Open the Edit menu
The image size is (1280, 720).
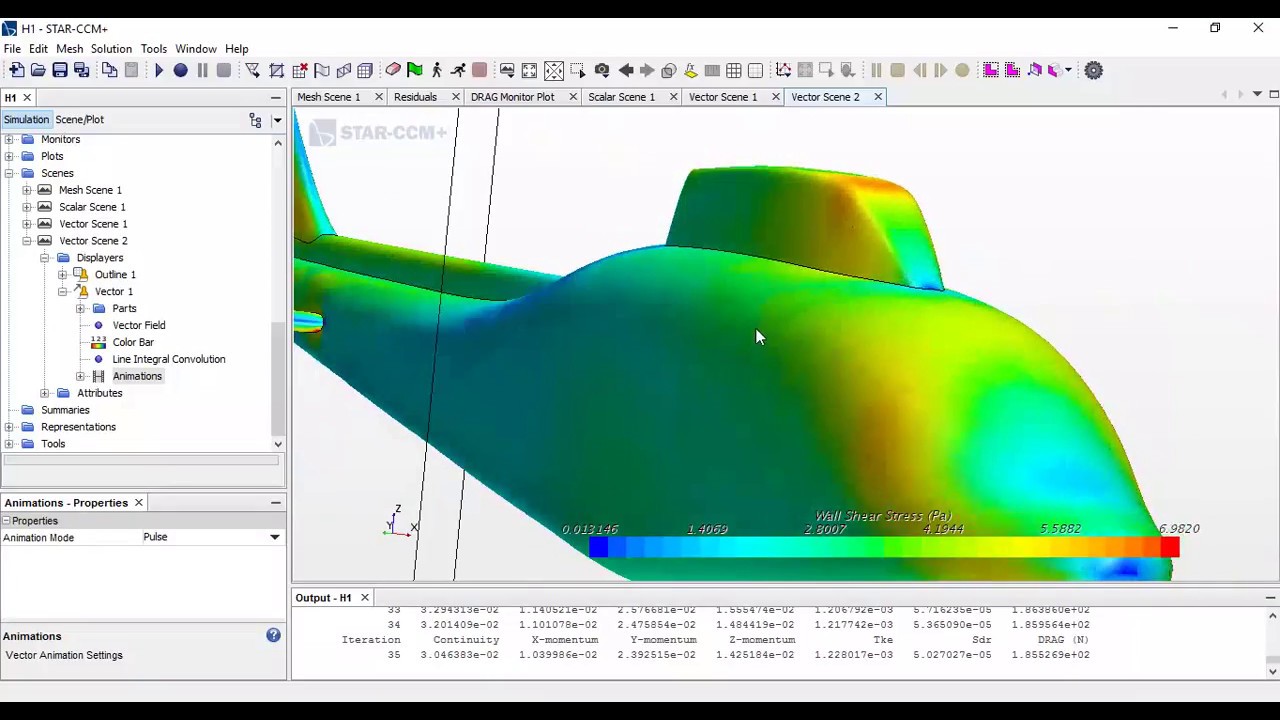point(38,49)
